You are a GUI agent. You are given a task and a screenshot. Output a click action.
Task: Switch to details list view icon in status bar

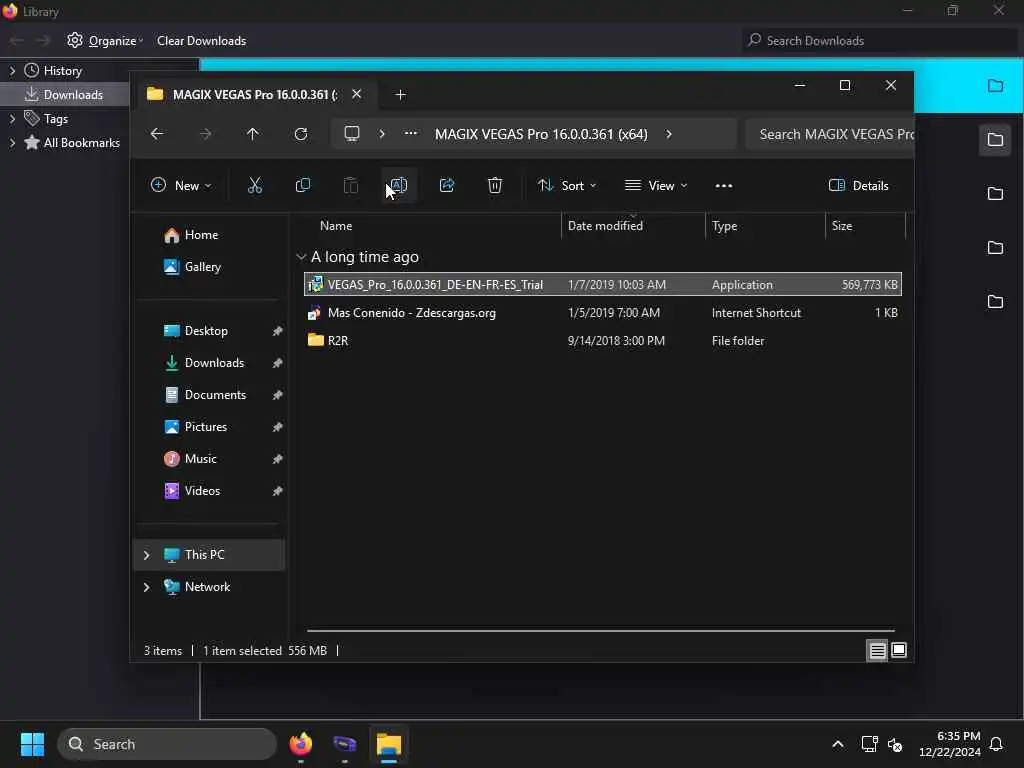tap(877, 650)
